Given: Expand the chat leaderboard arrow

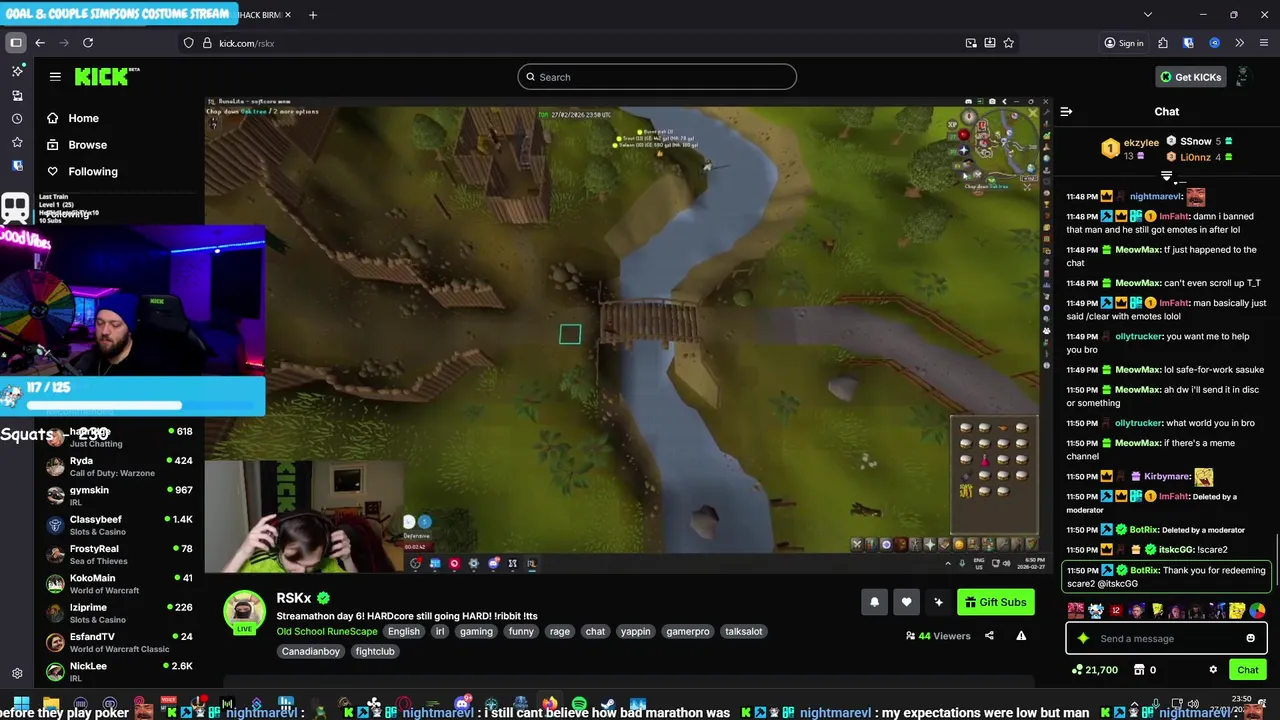Looking at the screenshot, I should point(1166,176).
